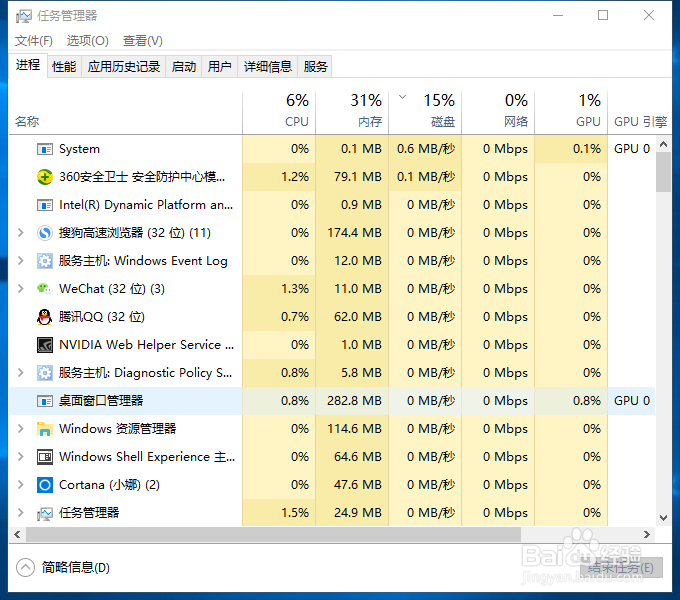This screenshot has height=600, width=680.
Task: Select the 桌面窗口管理器 process name
Action: pyautogui.click(x=101, y=401)
